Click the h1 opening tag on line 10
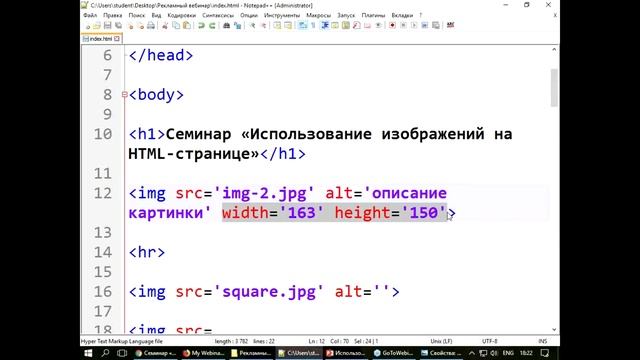Image resolution: width=640 pixels, height=360 pixels. (147, 134)
